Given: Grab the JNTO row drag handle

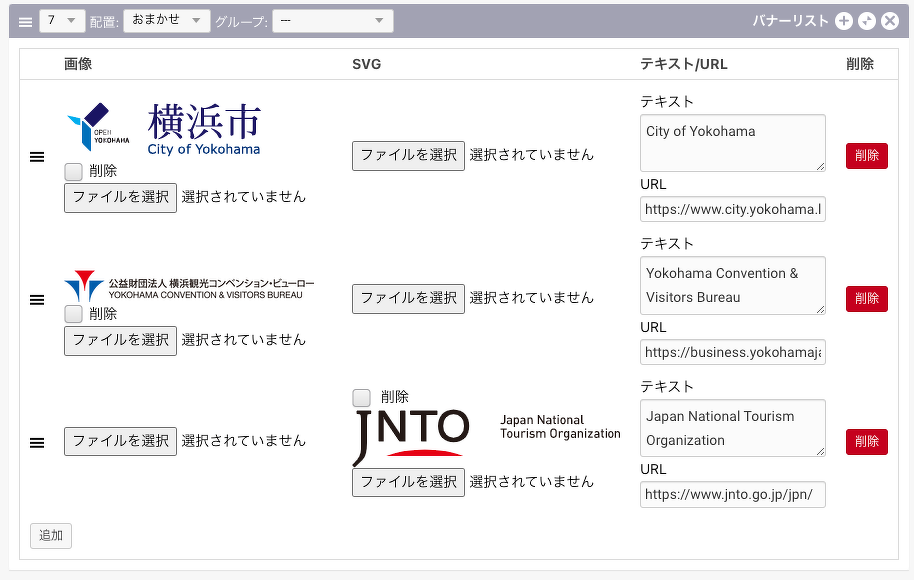Looking at the screenshot, I should [x=37, y=443].
